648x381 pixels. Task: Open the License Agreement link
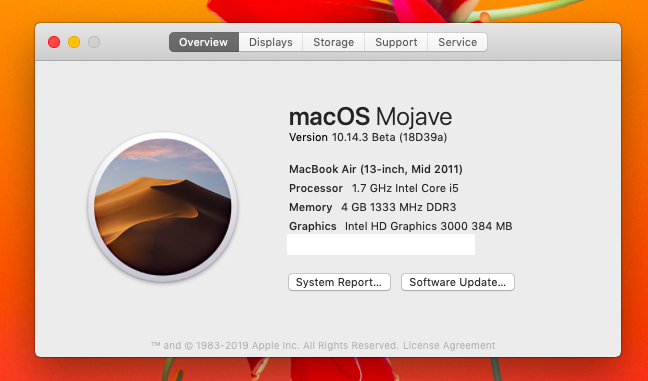pyautogui.click(x=449, y=345)
